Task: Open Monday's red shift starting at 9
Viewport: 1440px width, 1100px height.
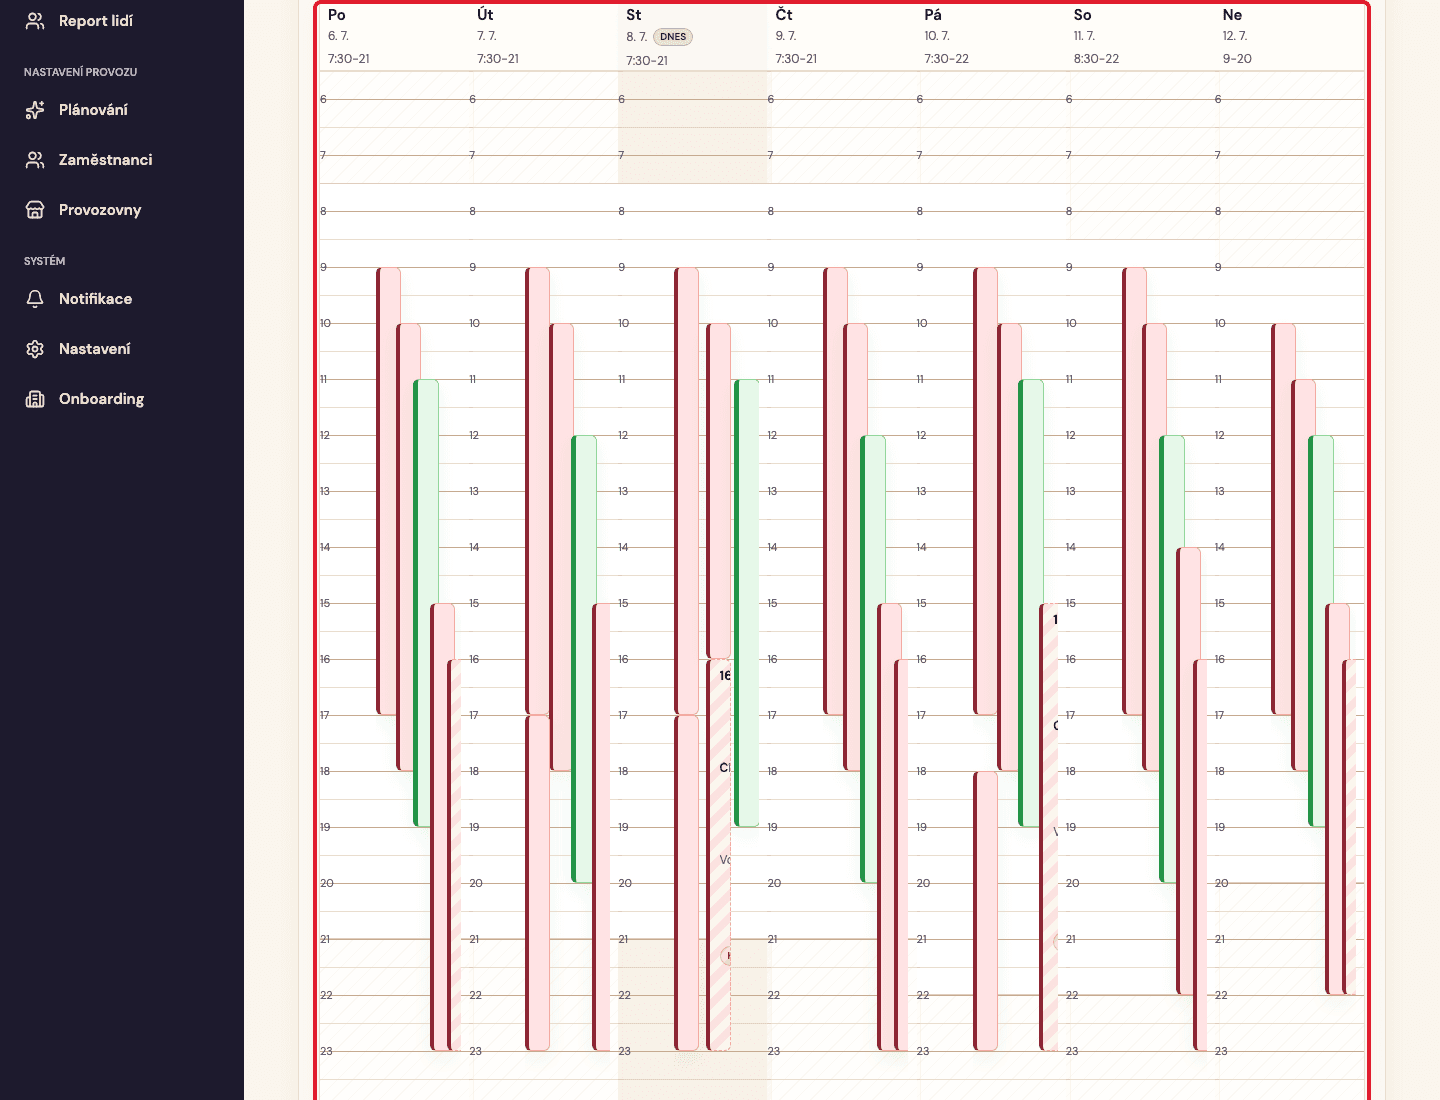Action: pyautogui.click(x=388, y=491)
